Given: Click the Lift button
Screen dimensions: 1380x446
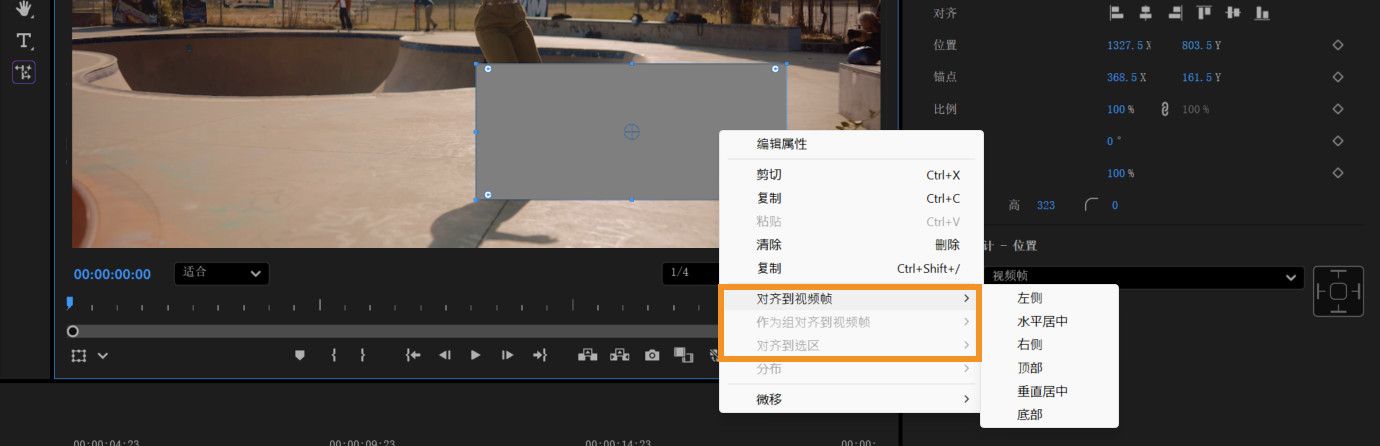Looking at the screenshot, I should (x=588, y=355).
